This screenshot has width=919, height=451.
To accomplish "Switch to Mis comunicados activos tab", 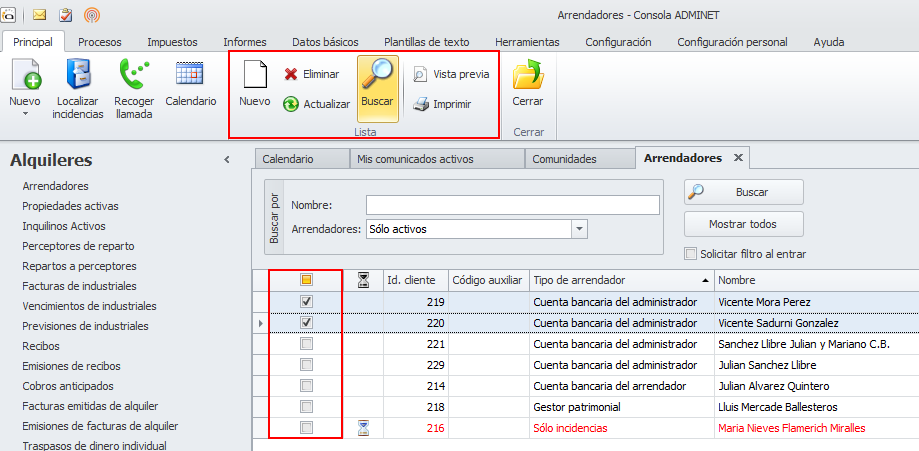I will pyautogui.click(x=437, y=158).
